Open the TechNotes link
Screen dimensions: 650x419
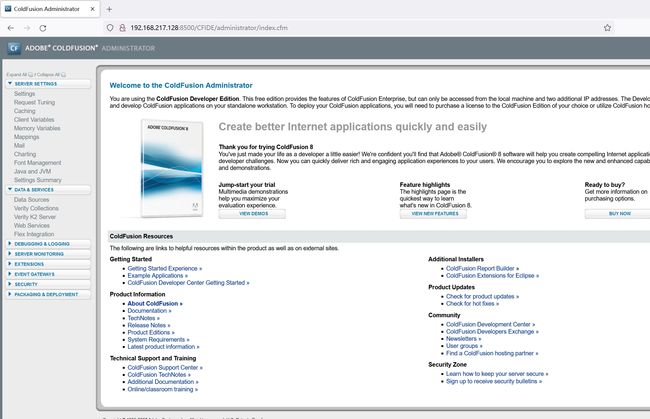point(143,318)
